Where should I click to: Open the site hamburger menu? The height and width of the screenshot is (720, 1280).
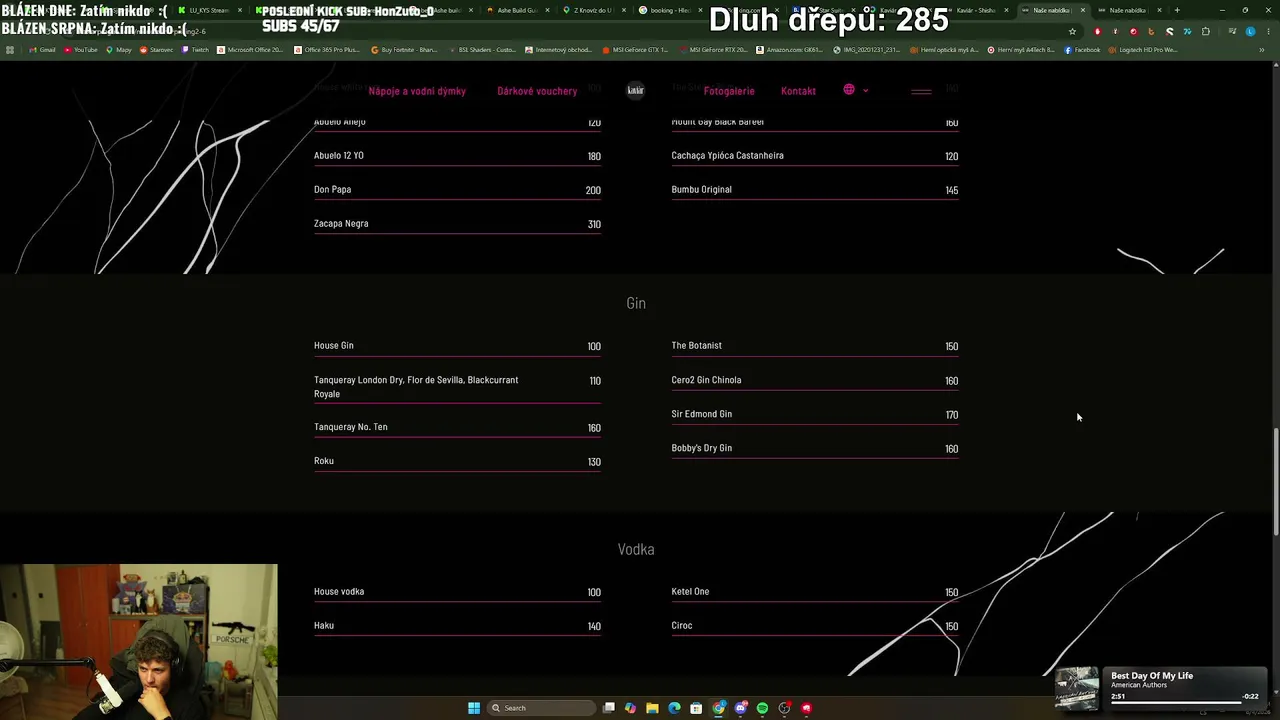point(921,91)
